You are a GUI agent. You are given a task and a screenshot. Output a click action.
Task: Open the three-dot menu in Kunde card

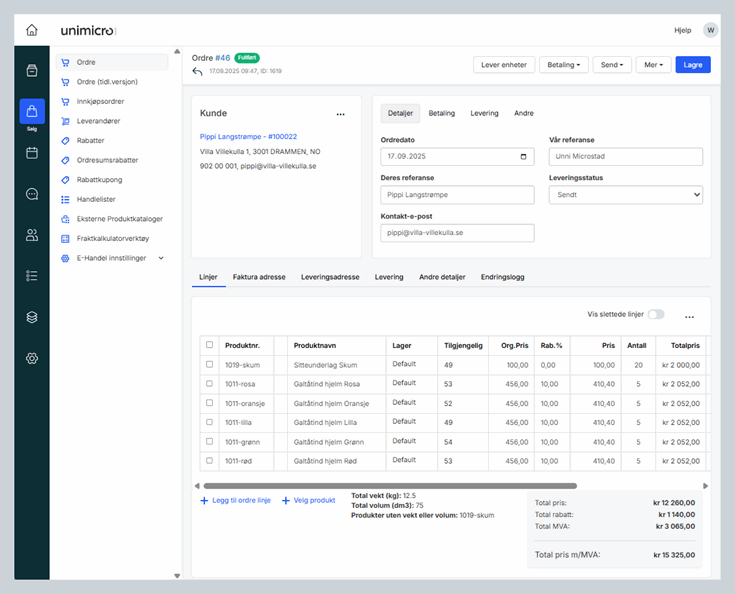pos(340,114)
